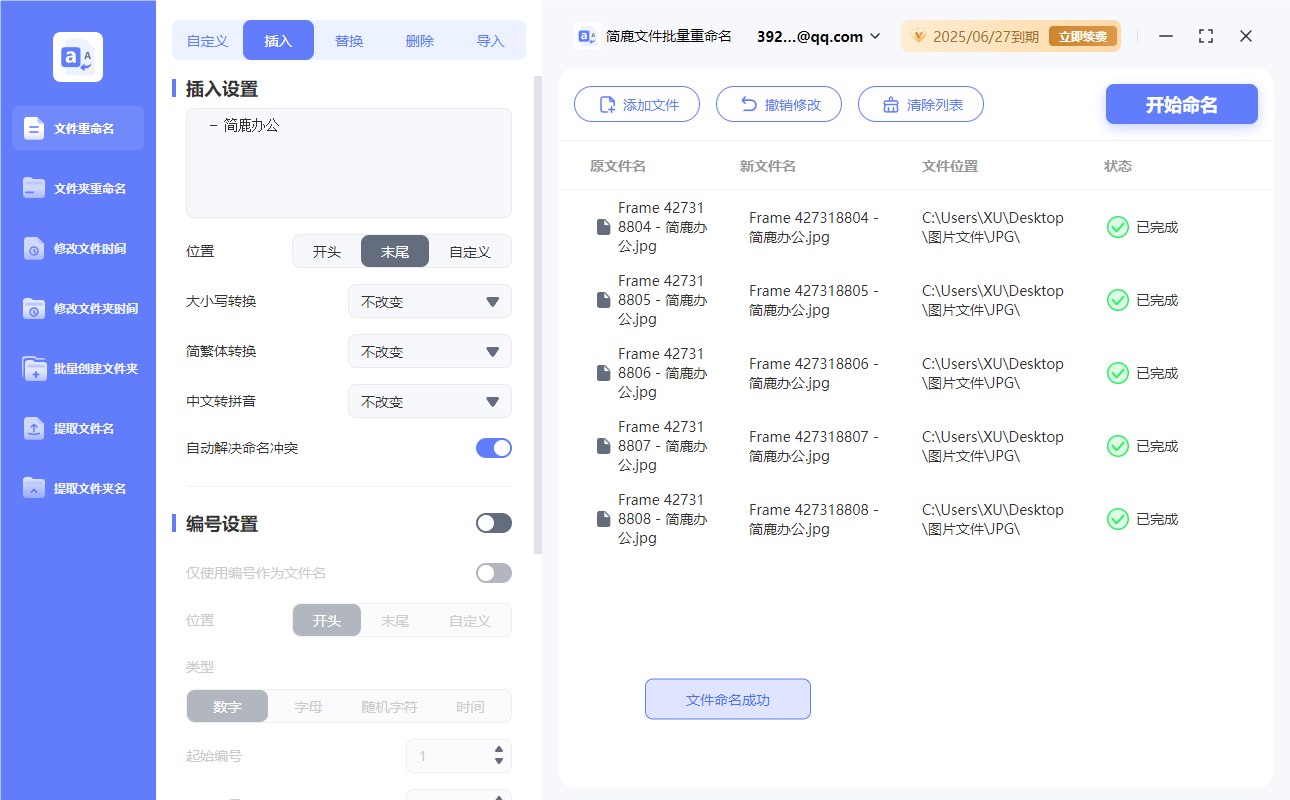Screen dimensions: 1290x800
Task: Open the 提取文件夹名 tool
Action: tap(77, 488)
